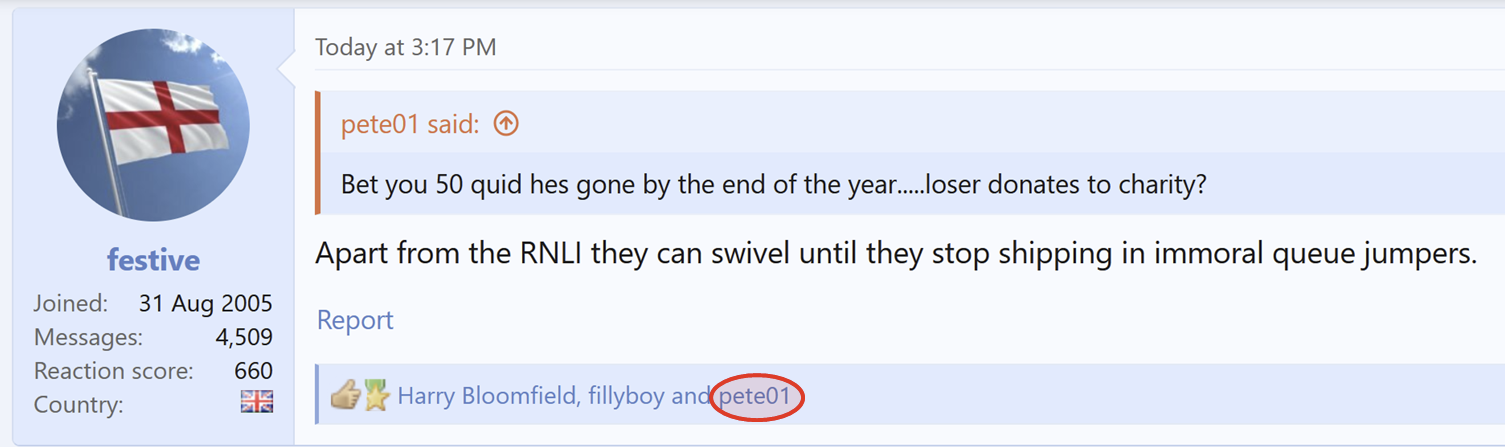Click the gold star medal reaction icon
The image size is (1505, 447).
click(375, 395)
